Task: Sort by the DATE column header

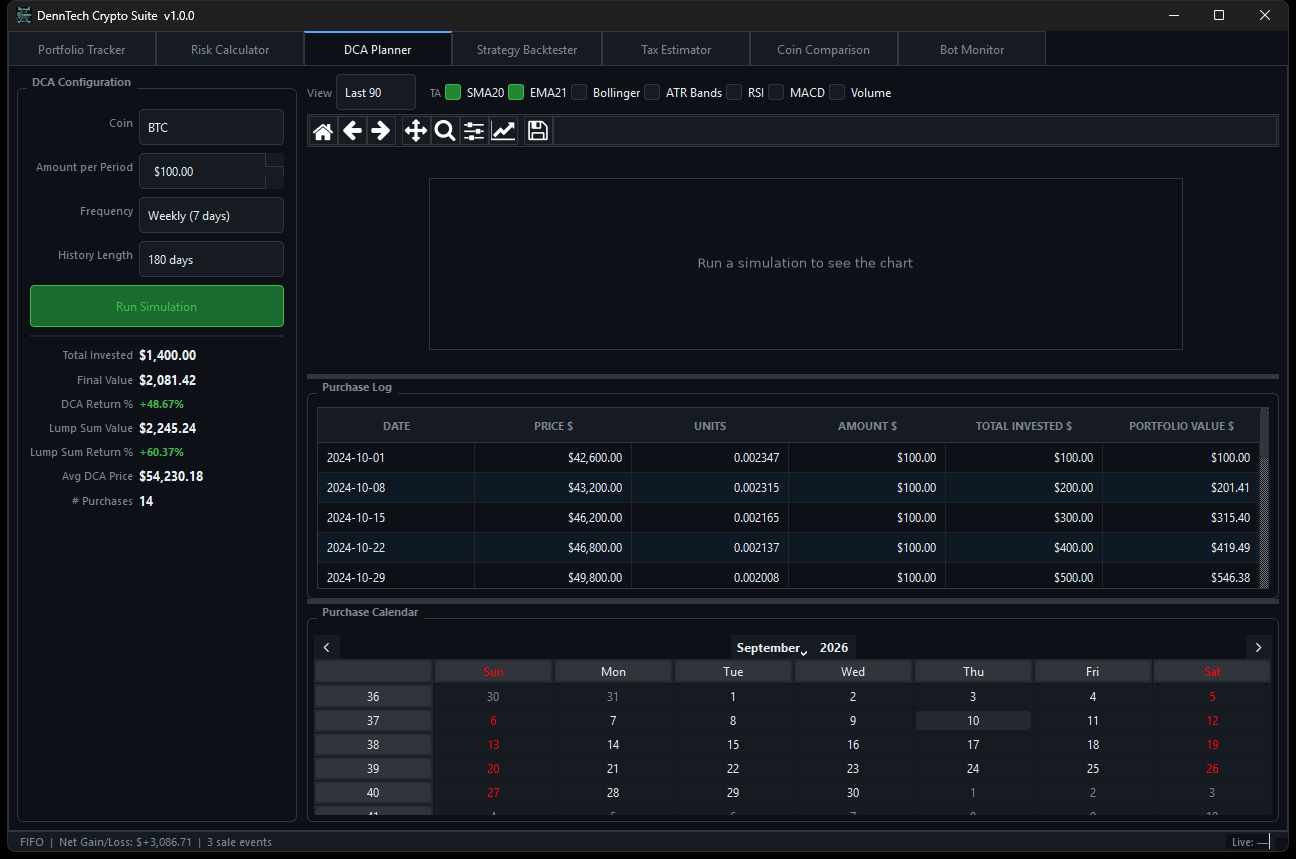Action: click(396, 425)
